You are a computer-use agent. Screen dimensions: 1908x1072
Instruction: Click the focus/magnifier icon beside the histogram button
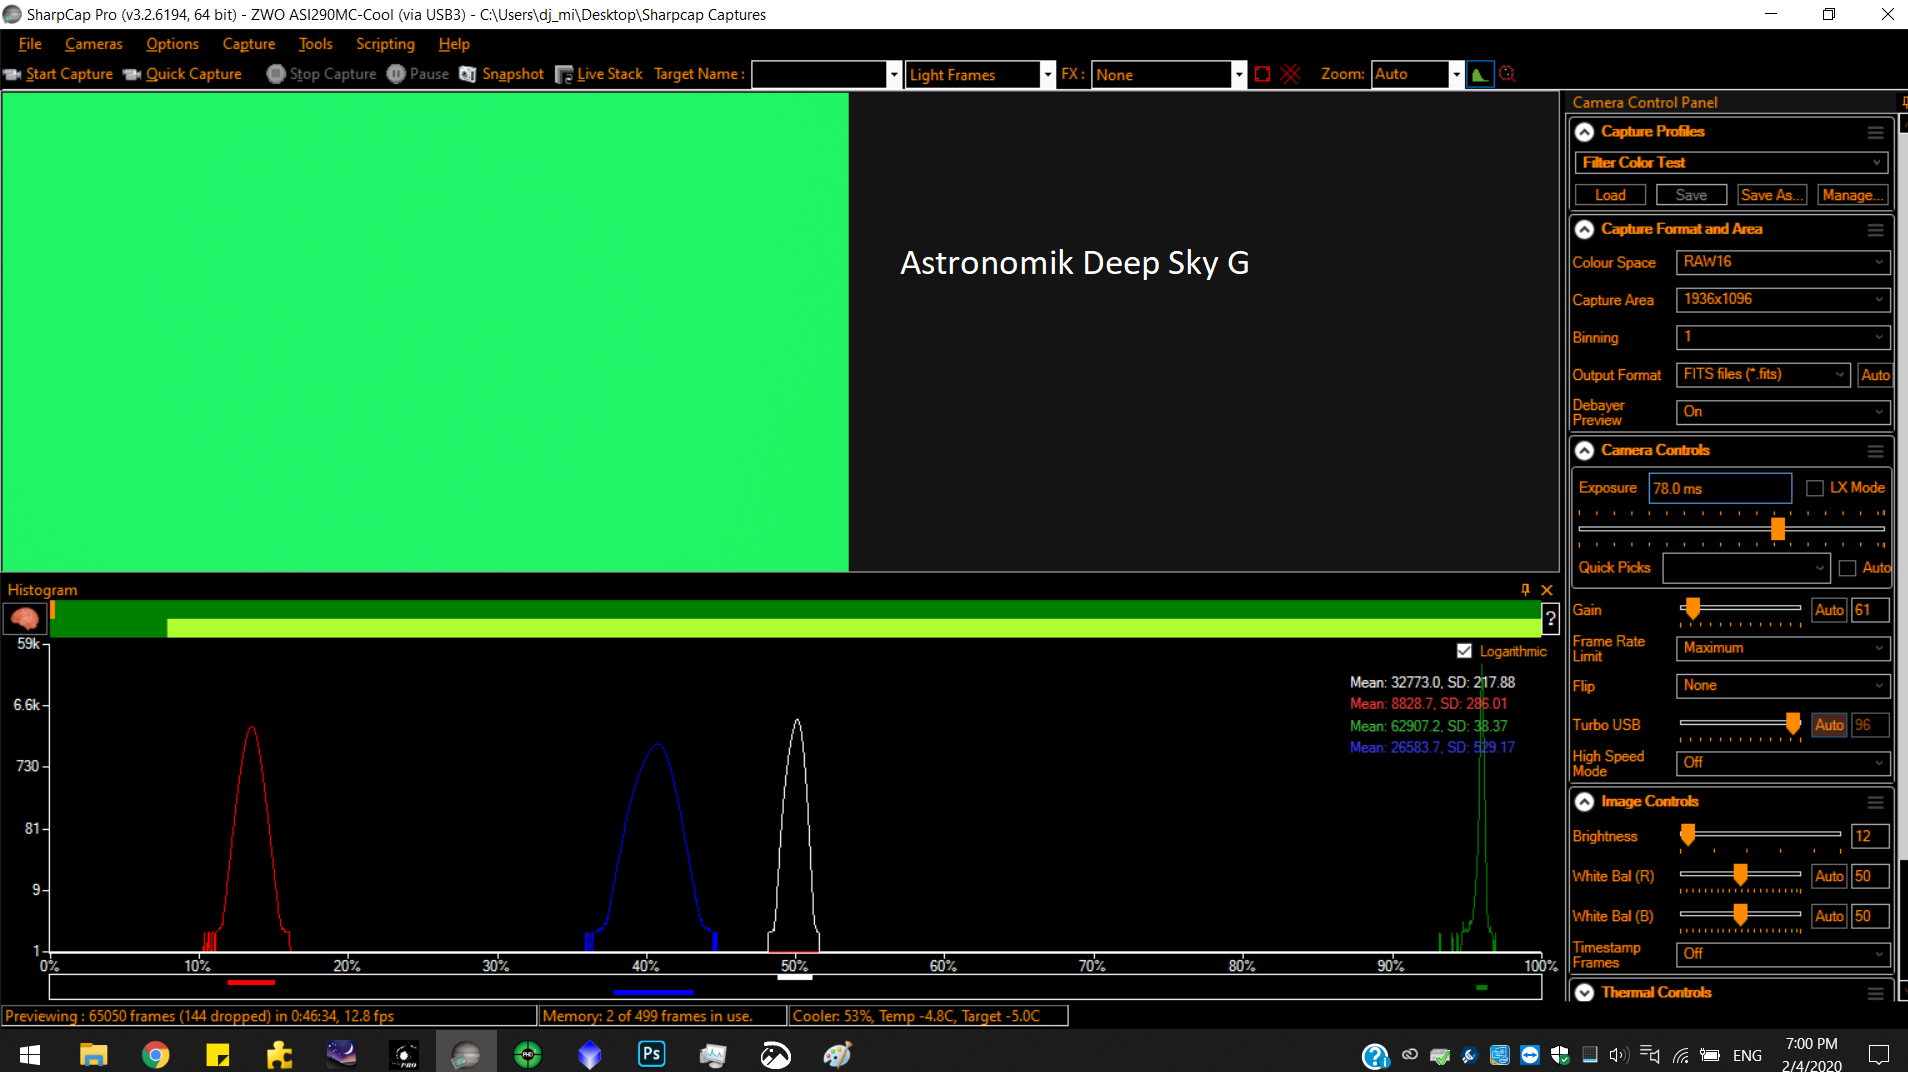click(1508, 74)
